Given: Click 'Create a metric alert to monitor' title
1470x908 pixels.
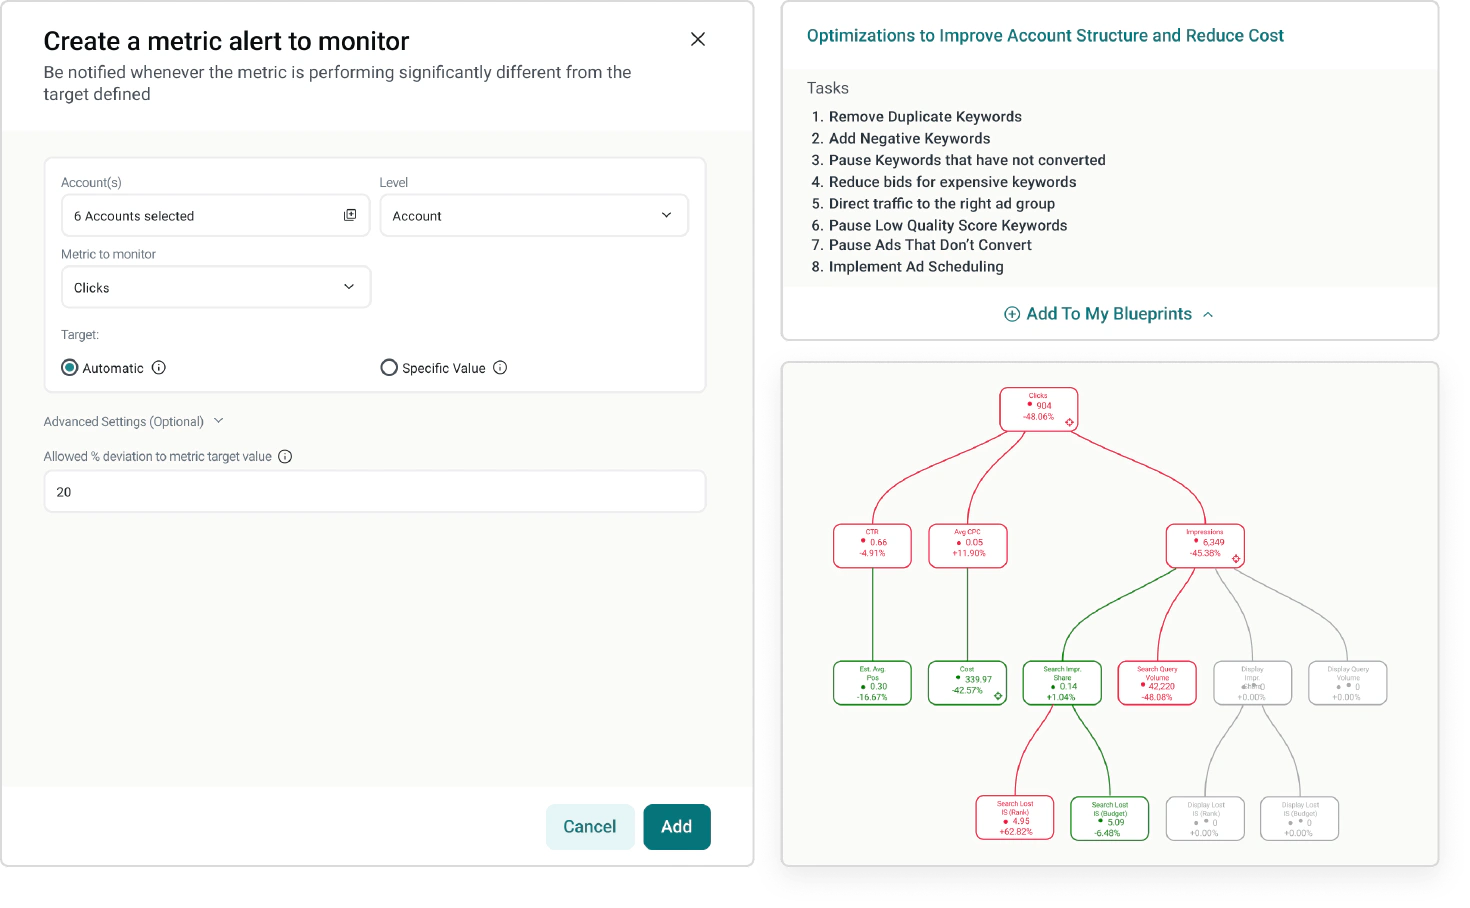Looking at the screenshot, I should [x=226, y=41].
